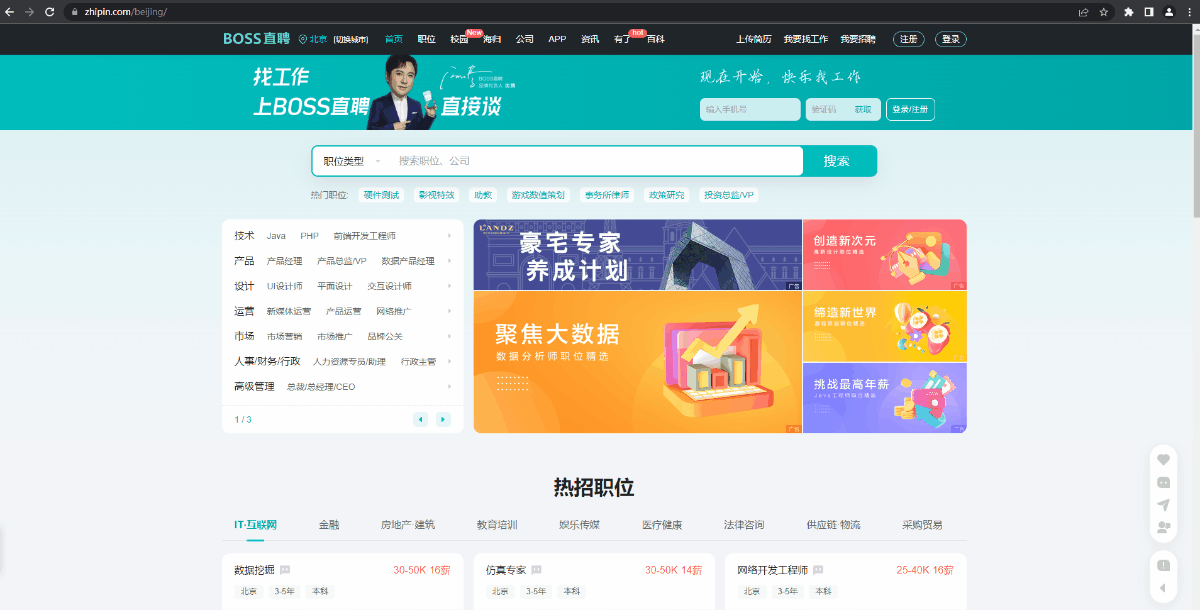Click the 上传简历 link
Screen dimensions: 1200x610
pos(754,39)
